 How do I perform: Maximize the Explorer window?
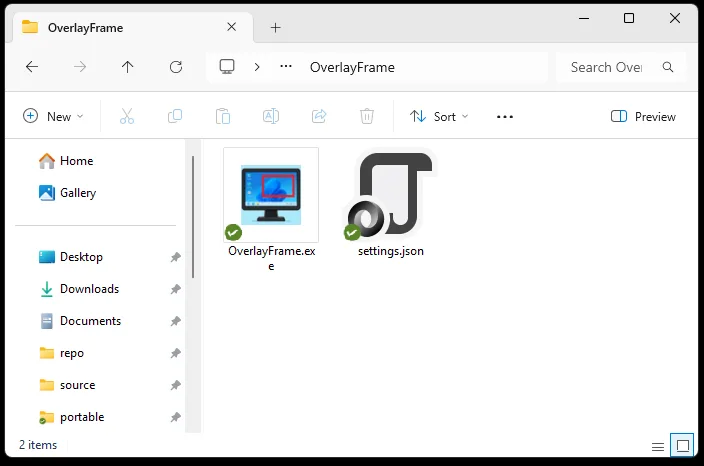click(x=629, y=18)
